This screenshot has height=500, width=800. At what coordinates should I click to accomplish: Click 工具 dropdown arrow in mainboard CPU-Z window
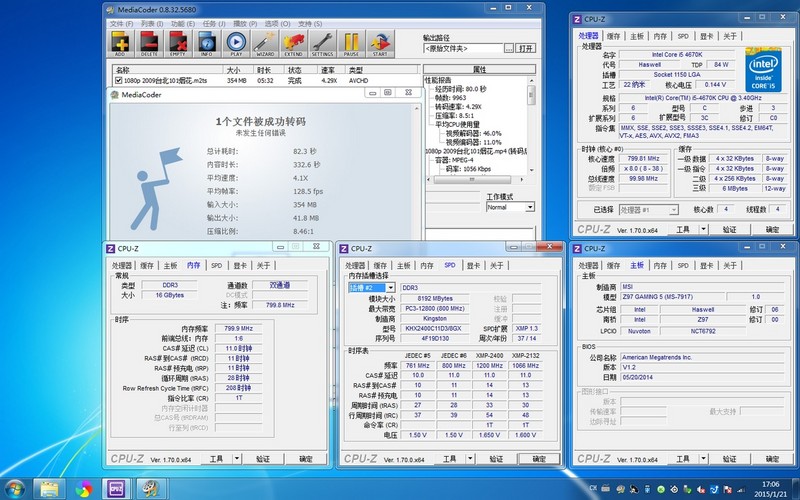click(x=703, y=459)
